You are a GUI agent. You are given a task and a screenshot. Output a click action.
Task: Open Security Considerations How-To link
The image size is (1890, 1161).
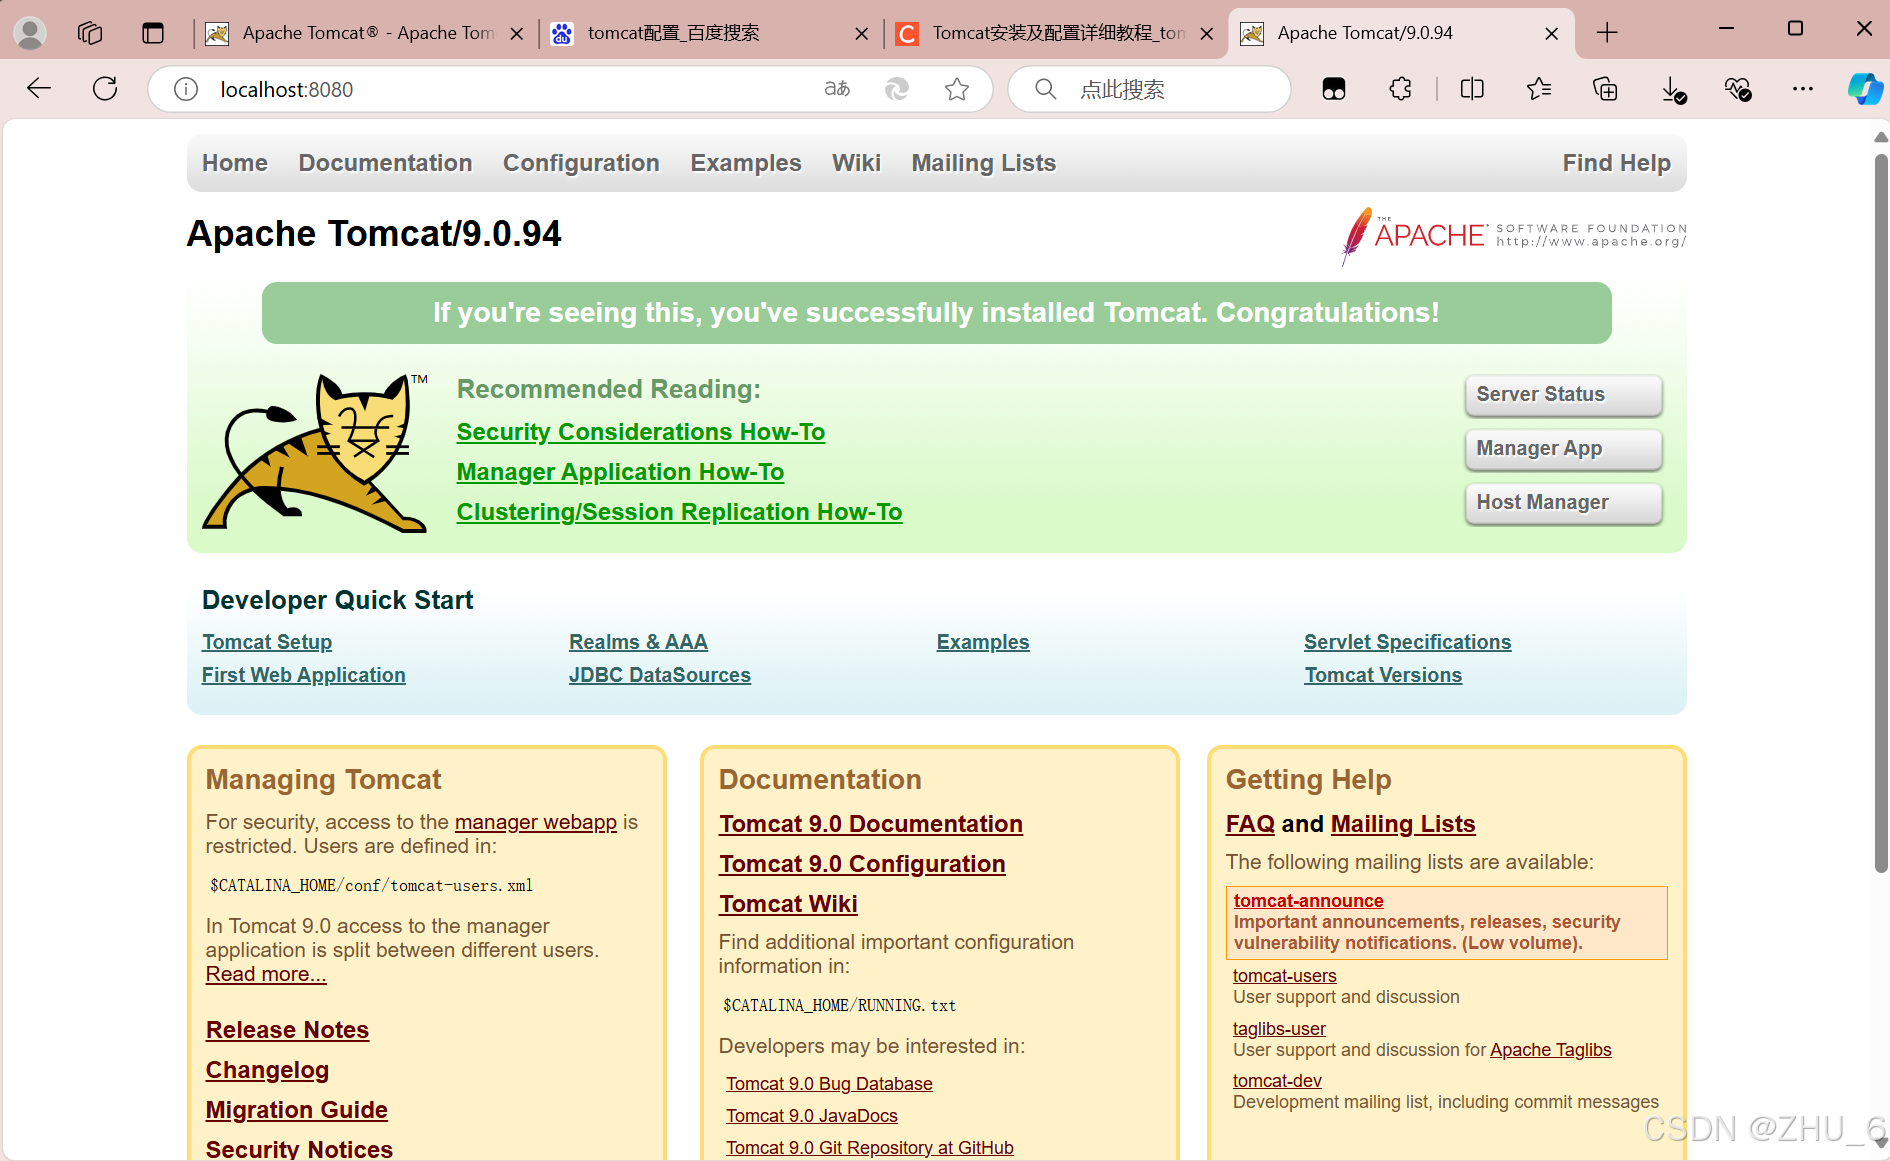pyautogui.click(x=641, y=432)
